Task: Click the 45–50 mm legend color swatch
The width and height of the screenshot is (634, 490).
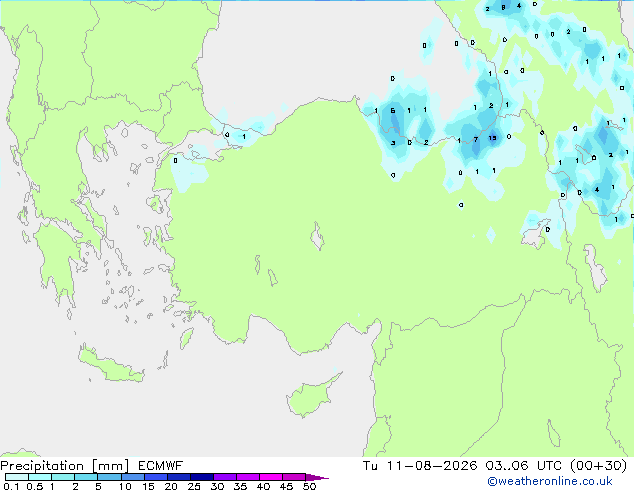Action: 294,477
